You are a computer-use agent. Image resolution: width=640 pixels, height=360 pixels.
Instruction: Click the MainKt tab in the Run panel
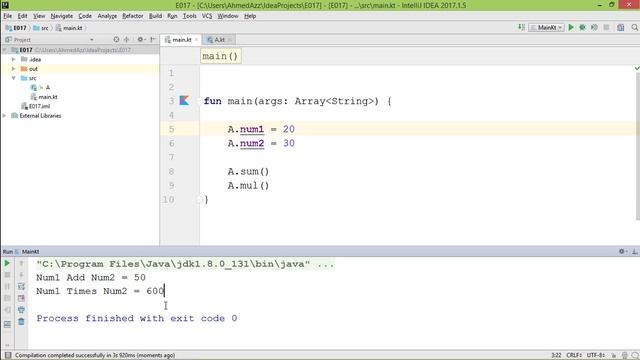pyautogui.click(x=27, y=251)
